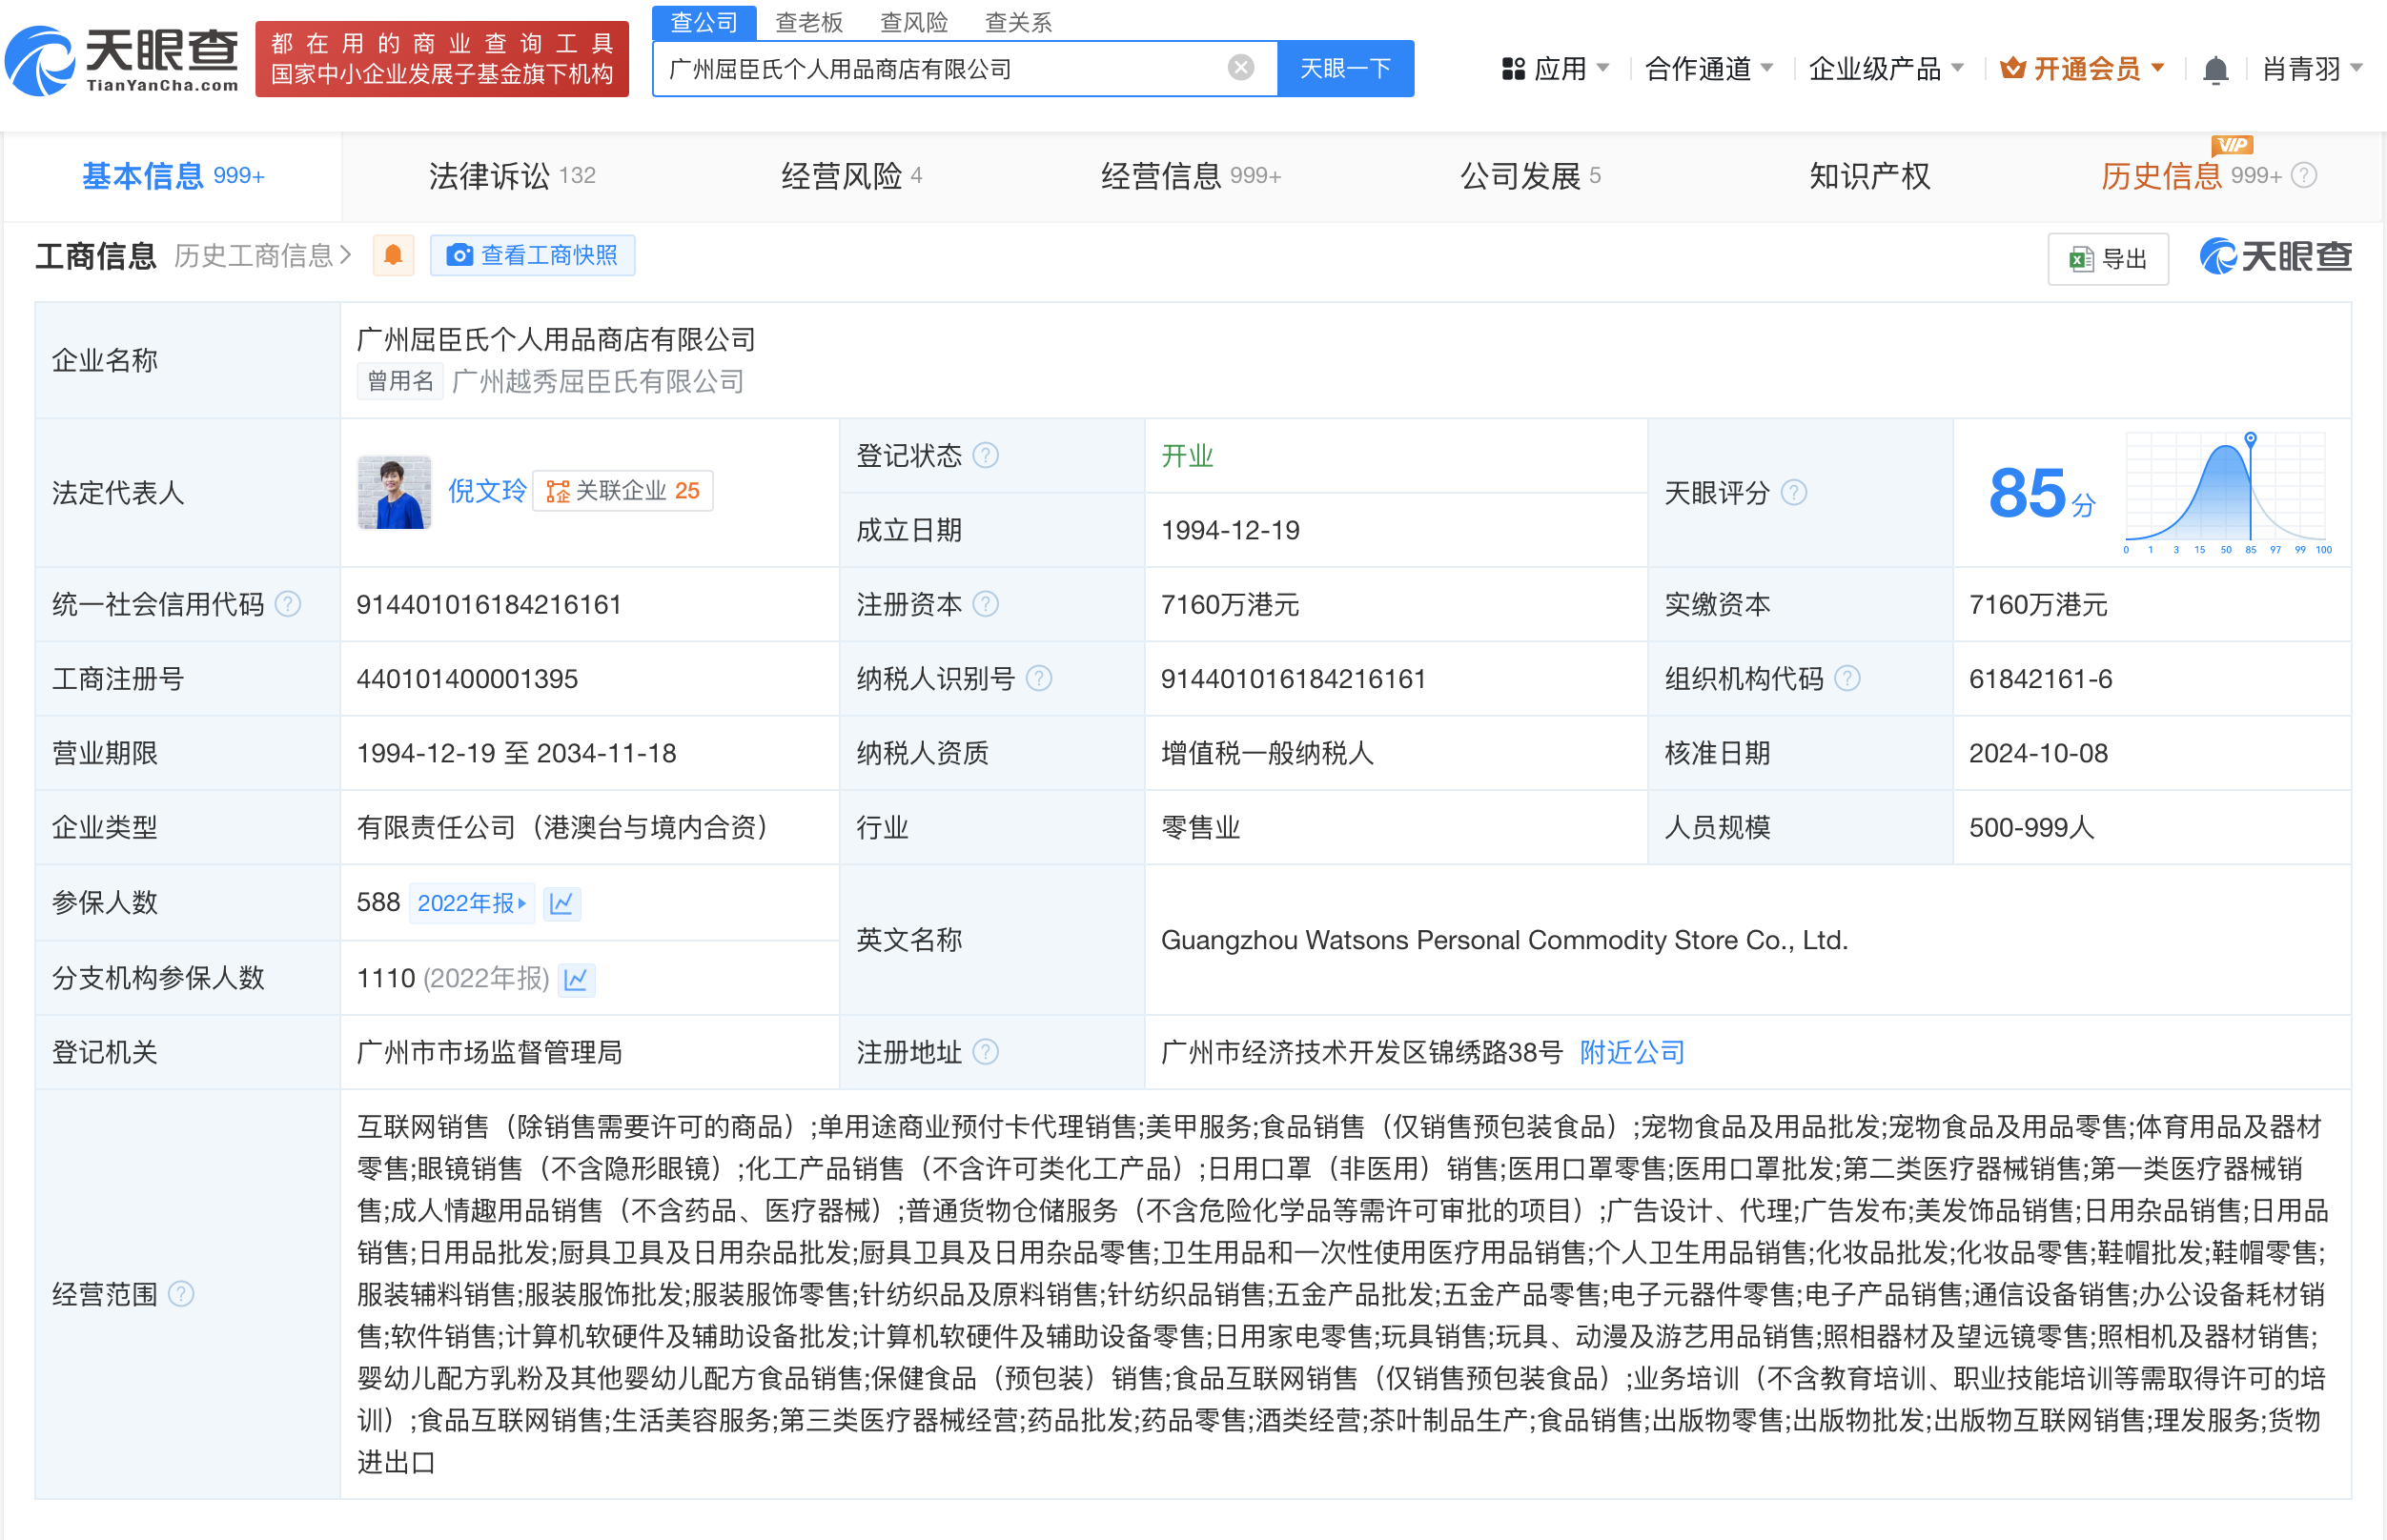Expand the 应用 dropdown menu
2387x1540 pixels.
[x=1556, y=69]
